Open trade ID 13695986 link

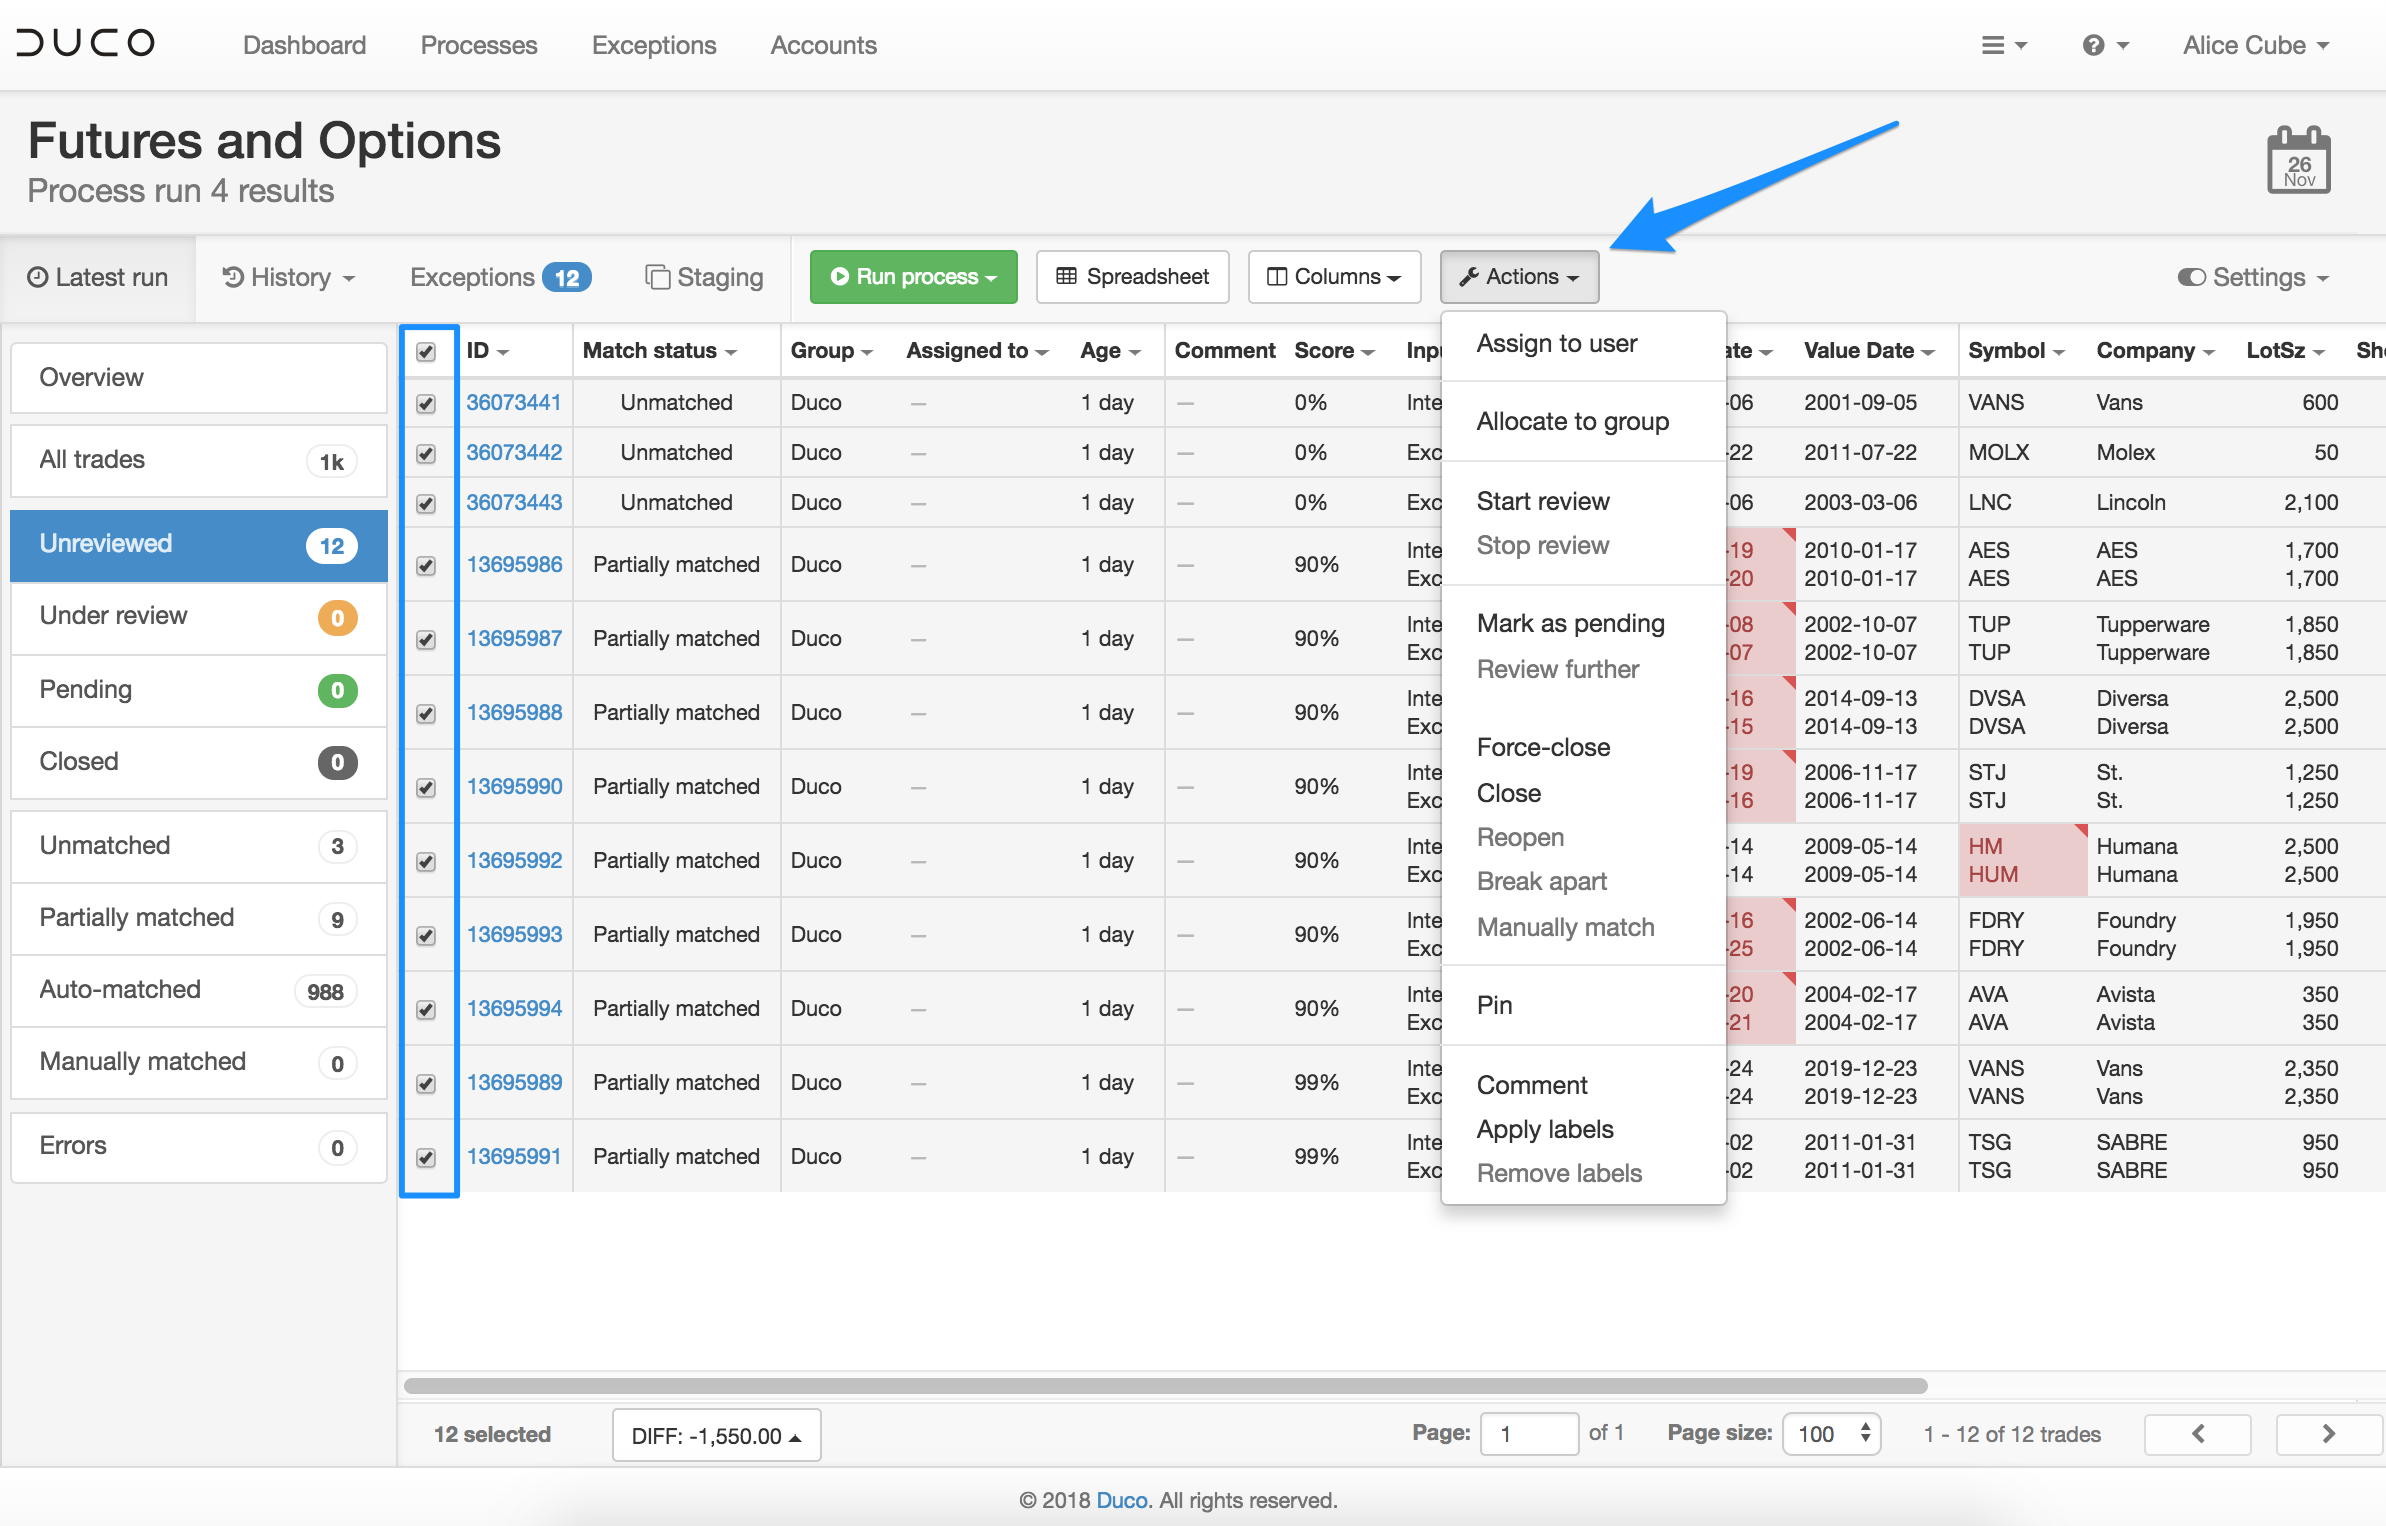click(514, 565)
